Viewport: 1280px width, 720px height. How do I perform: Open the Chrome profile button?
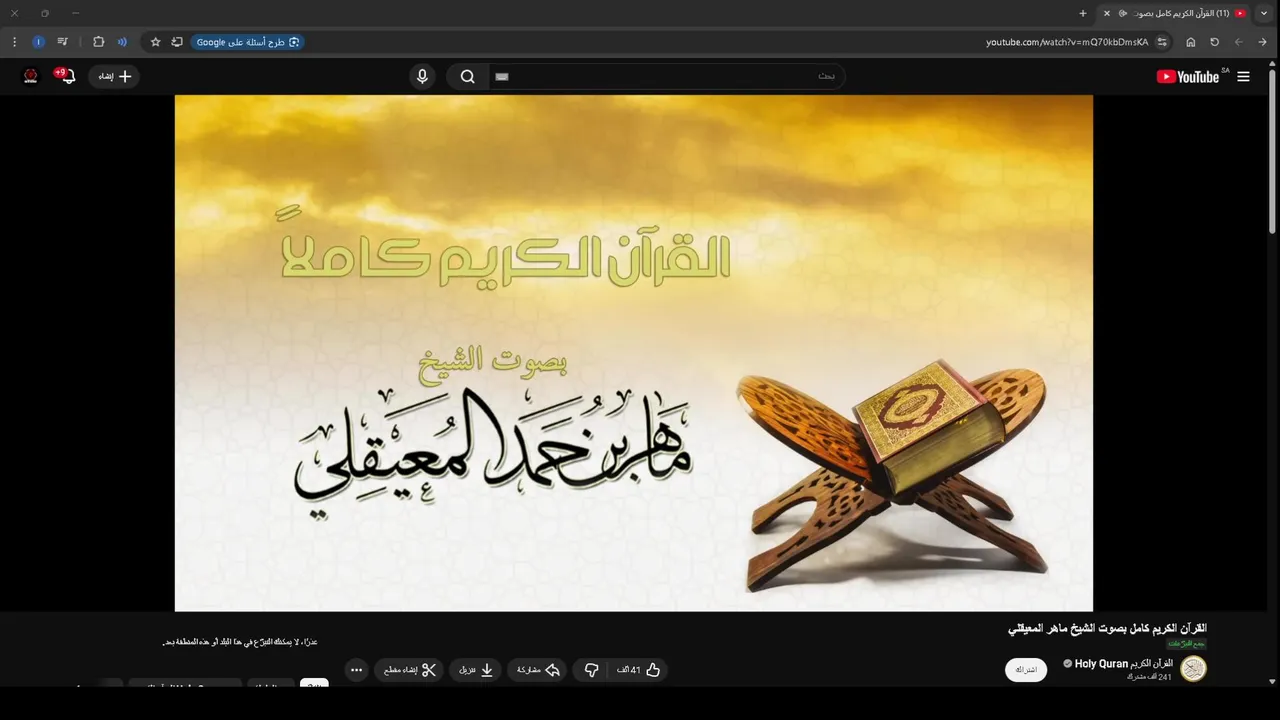coord(38,42)
